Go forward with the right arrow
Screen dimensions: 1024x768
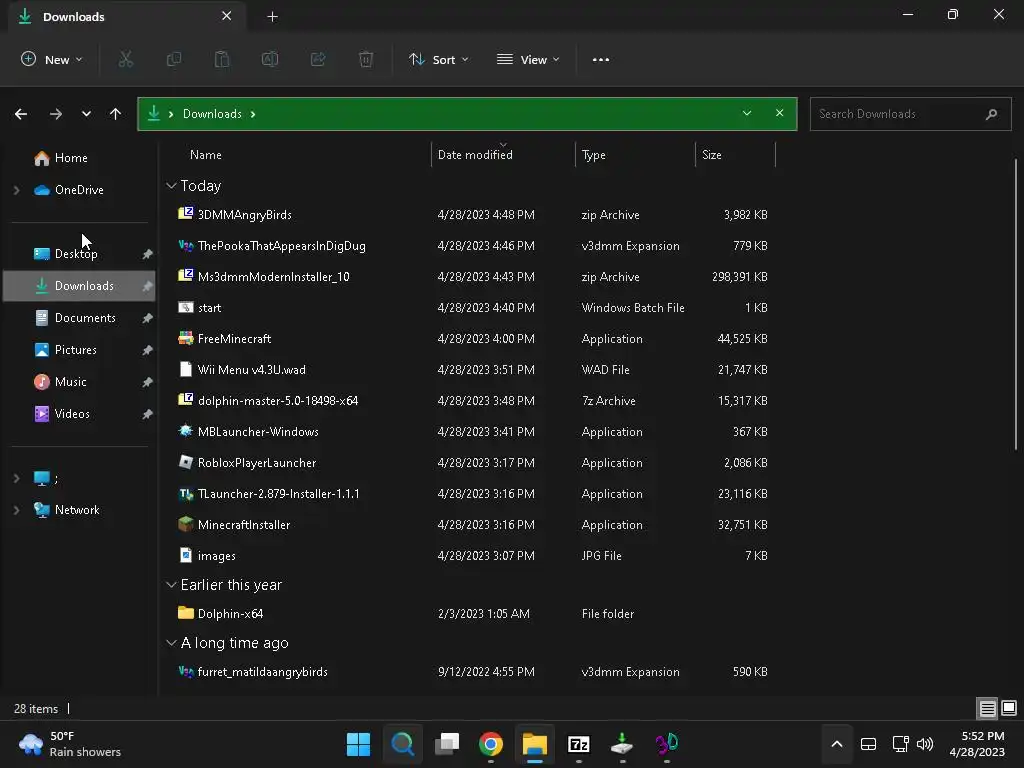[56, 114]
